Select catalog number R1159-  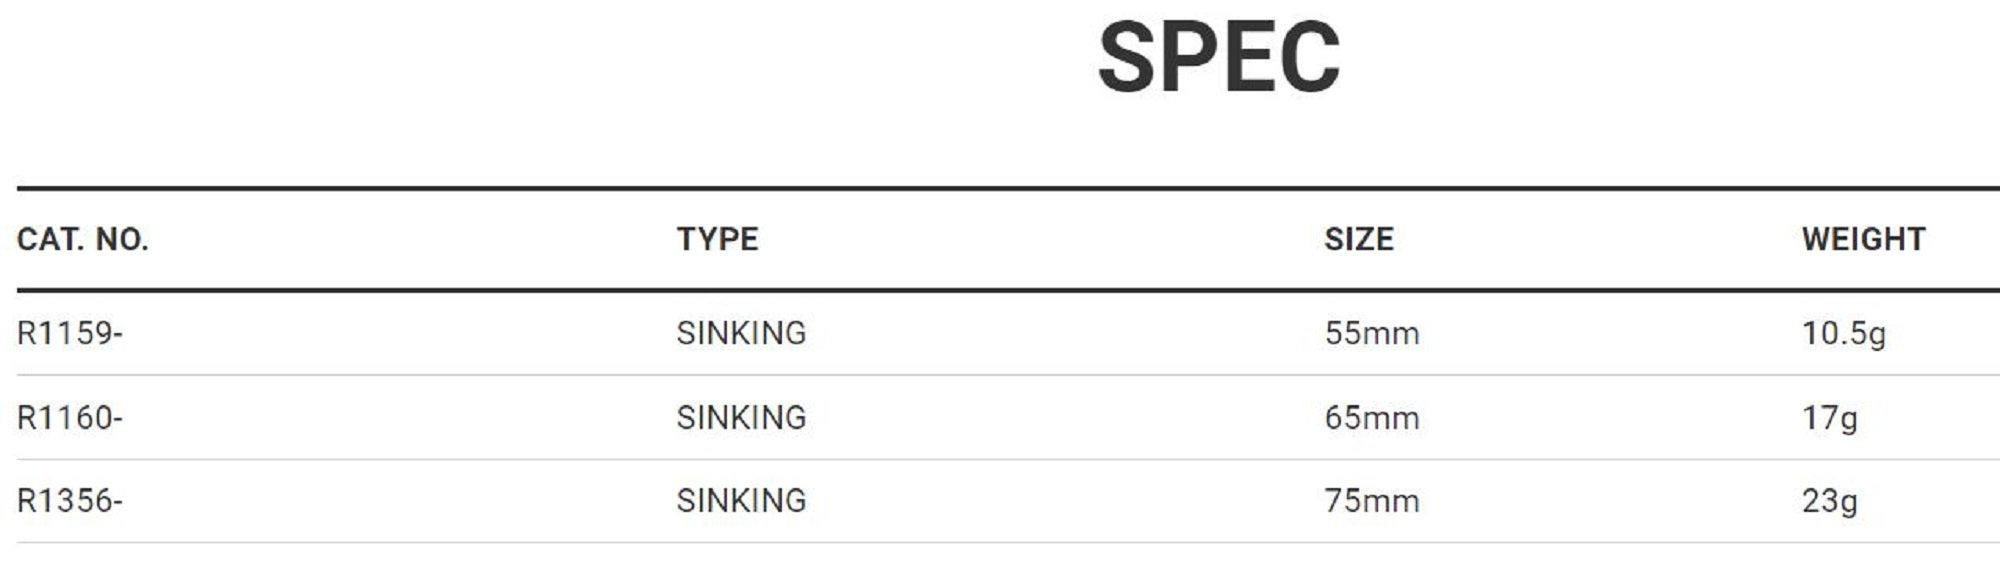(70, 333)
